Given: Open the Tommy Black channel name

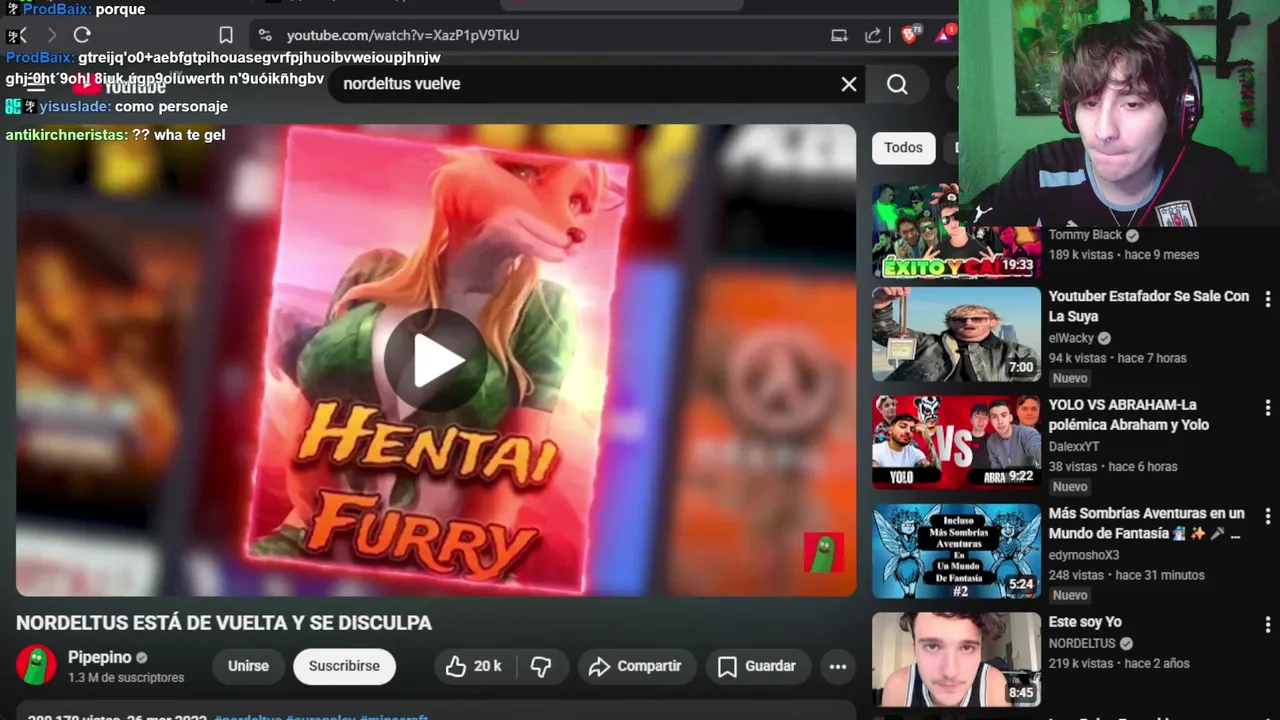Looking at the screenshot, I should click(1085, 235).
